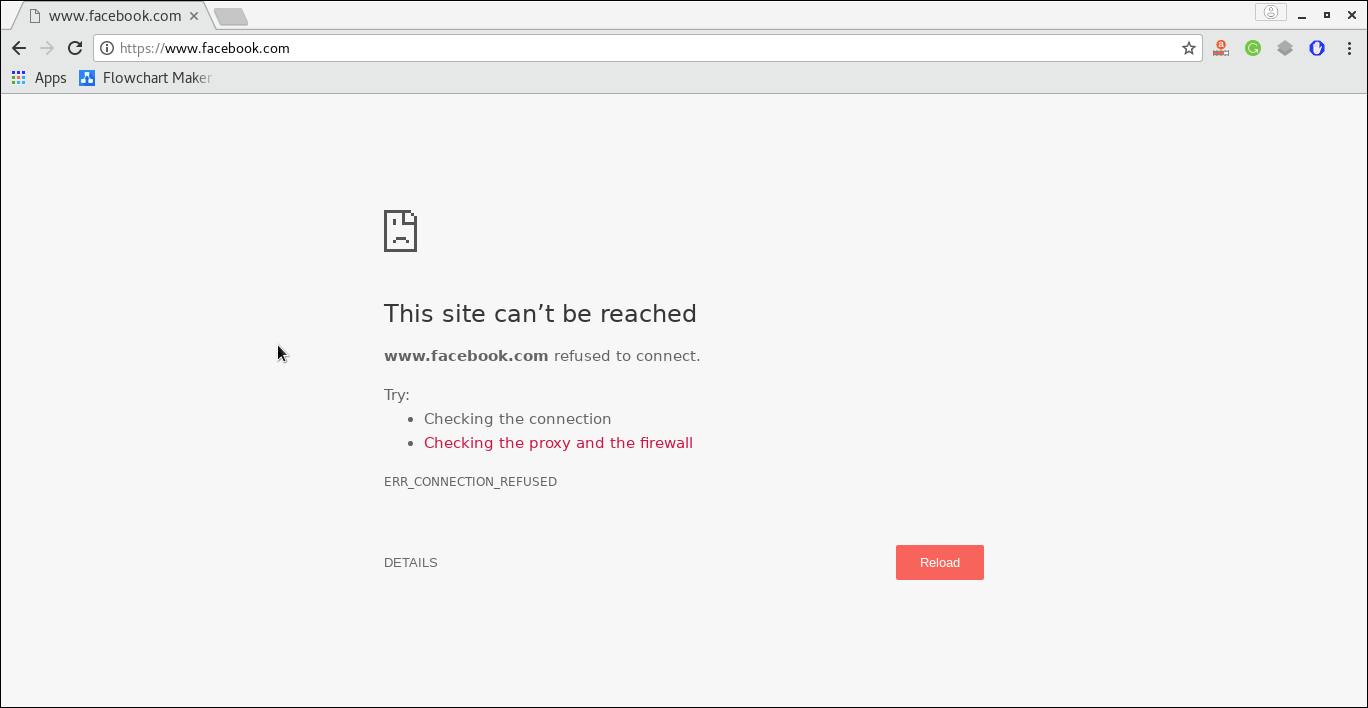The height and width of the screenshot is (708, 1368).
Task: Click the Reload button
Action: click(x=939, y=562)
